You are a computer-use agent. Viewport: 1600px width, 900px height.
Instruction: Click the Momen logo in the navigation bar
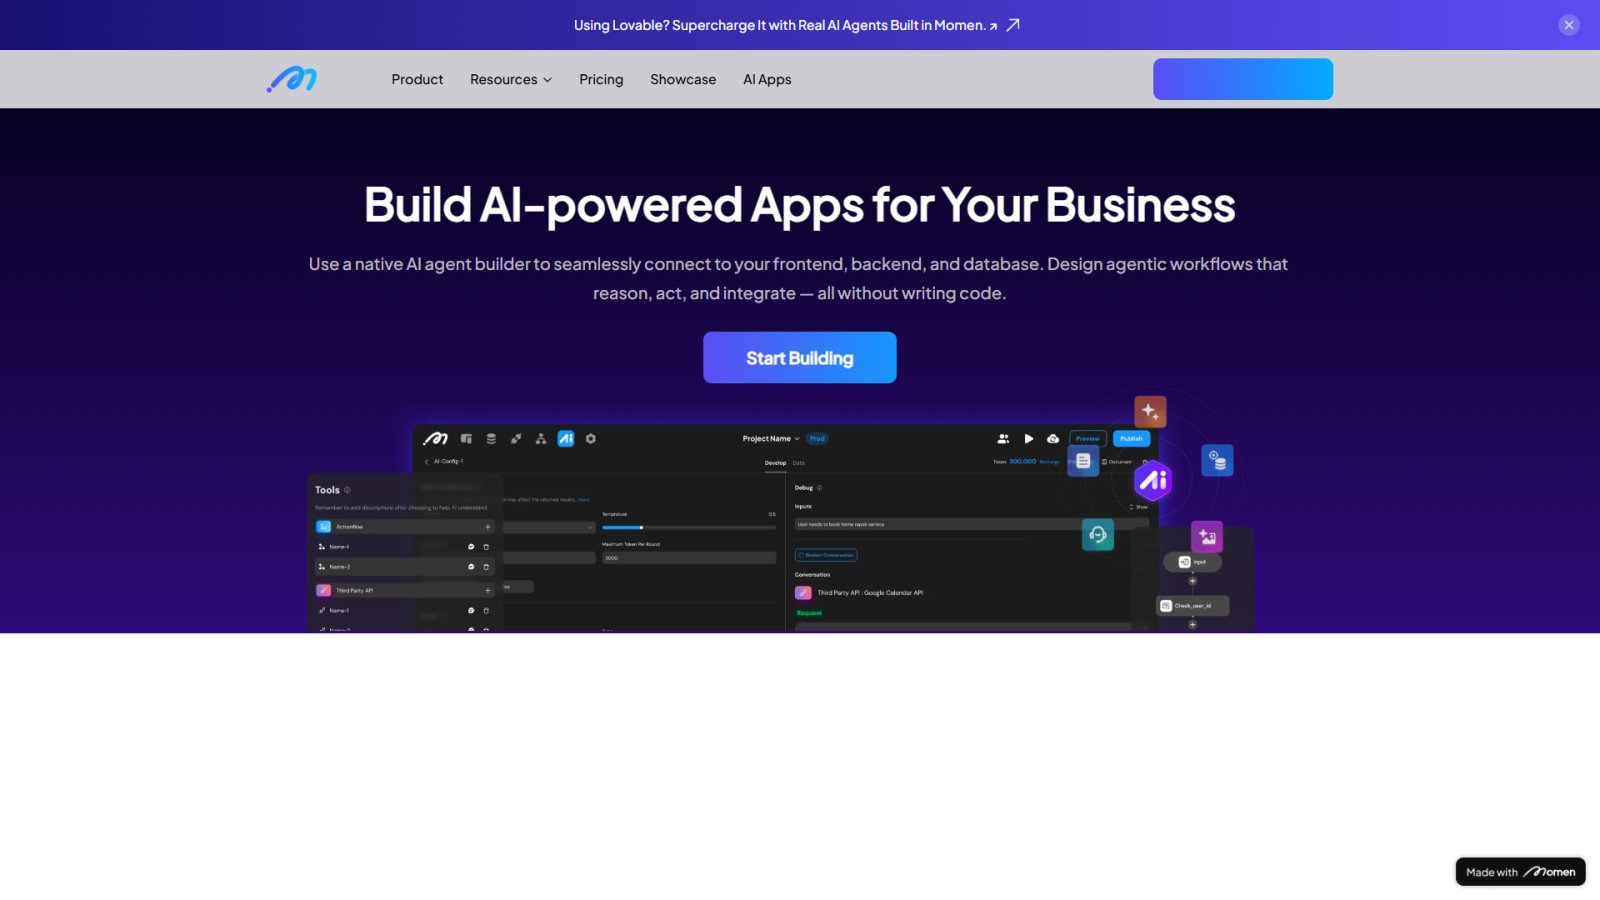(292, 79)
